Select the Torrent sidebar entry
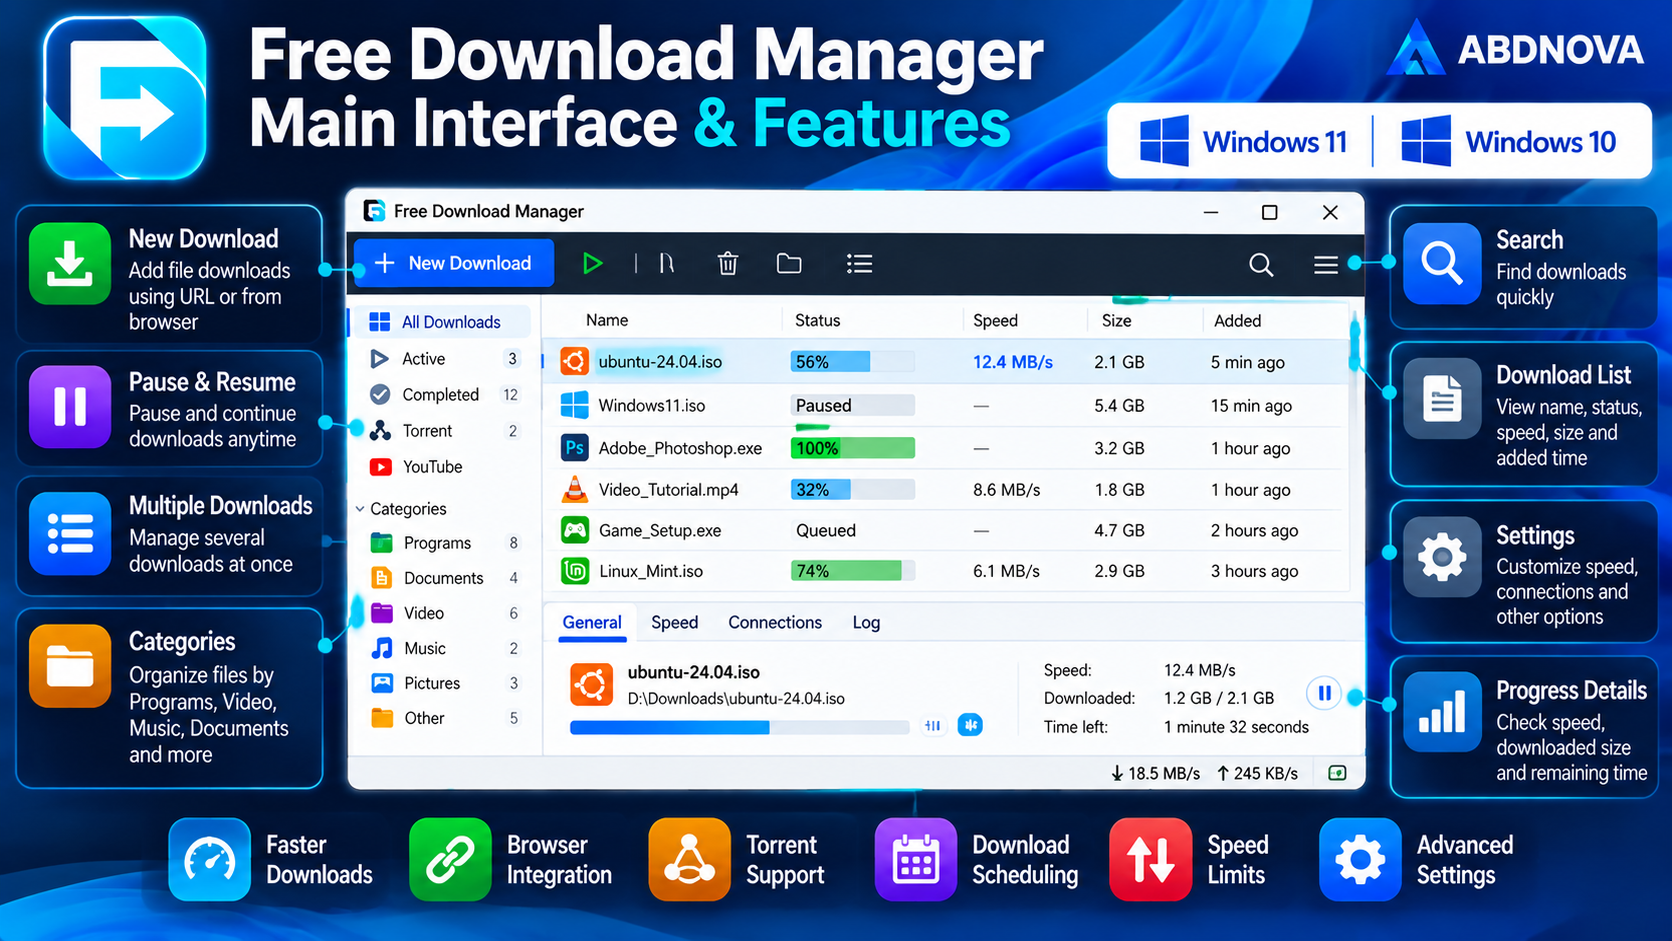This screenshot has height=941, width=1672. pyautogui.click(x=441, y=431)
